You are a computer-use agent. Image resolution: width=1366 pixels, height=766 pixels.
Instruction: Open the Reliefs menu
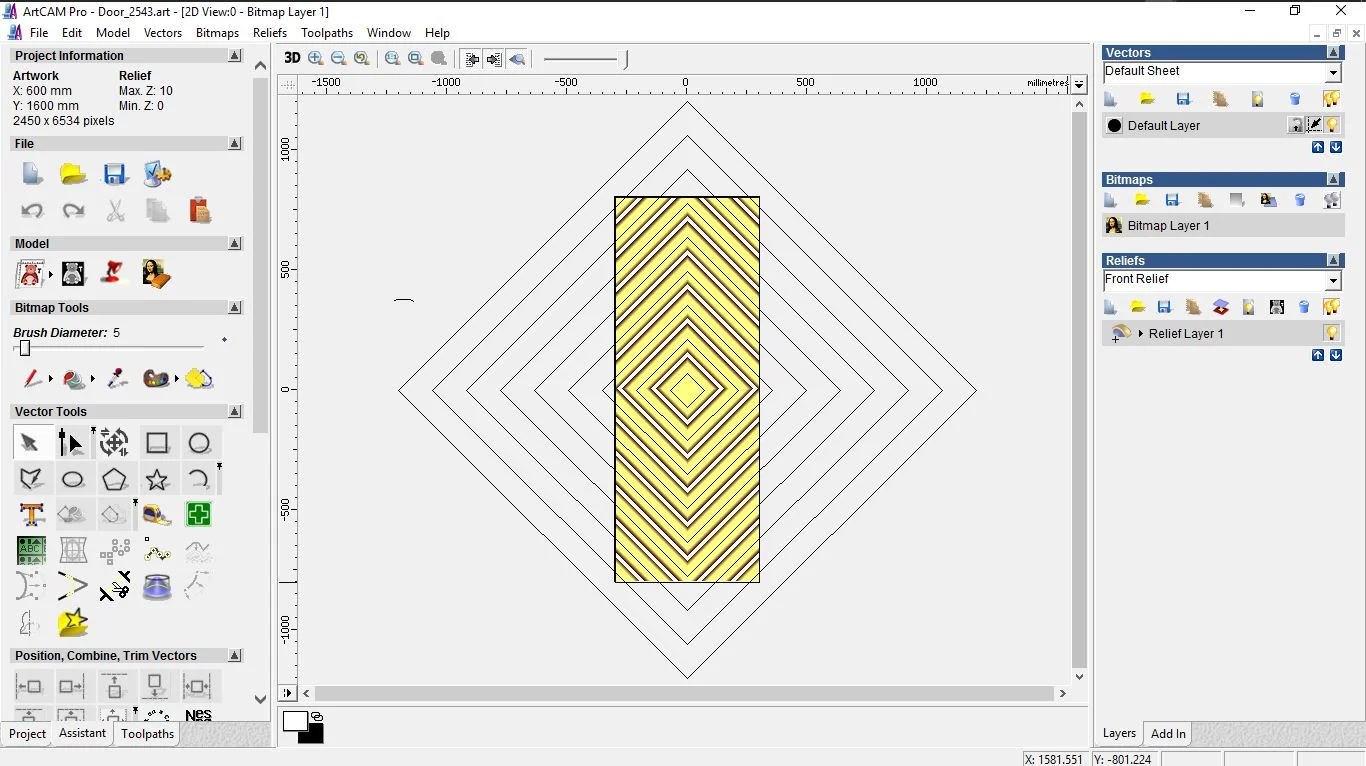[x=270, y=33]
